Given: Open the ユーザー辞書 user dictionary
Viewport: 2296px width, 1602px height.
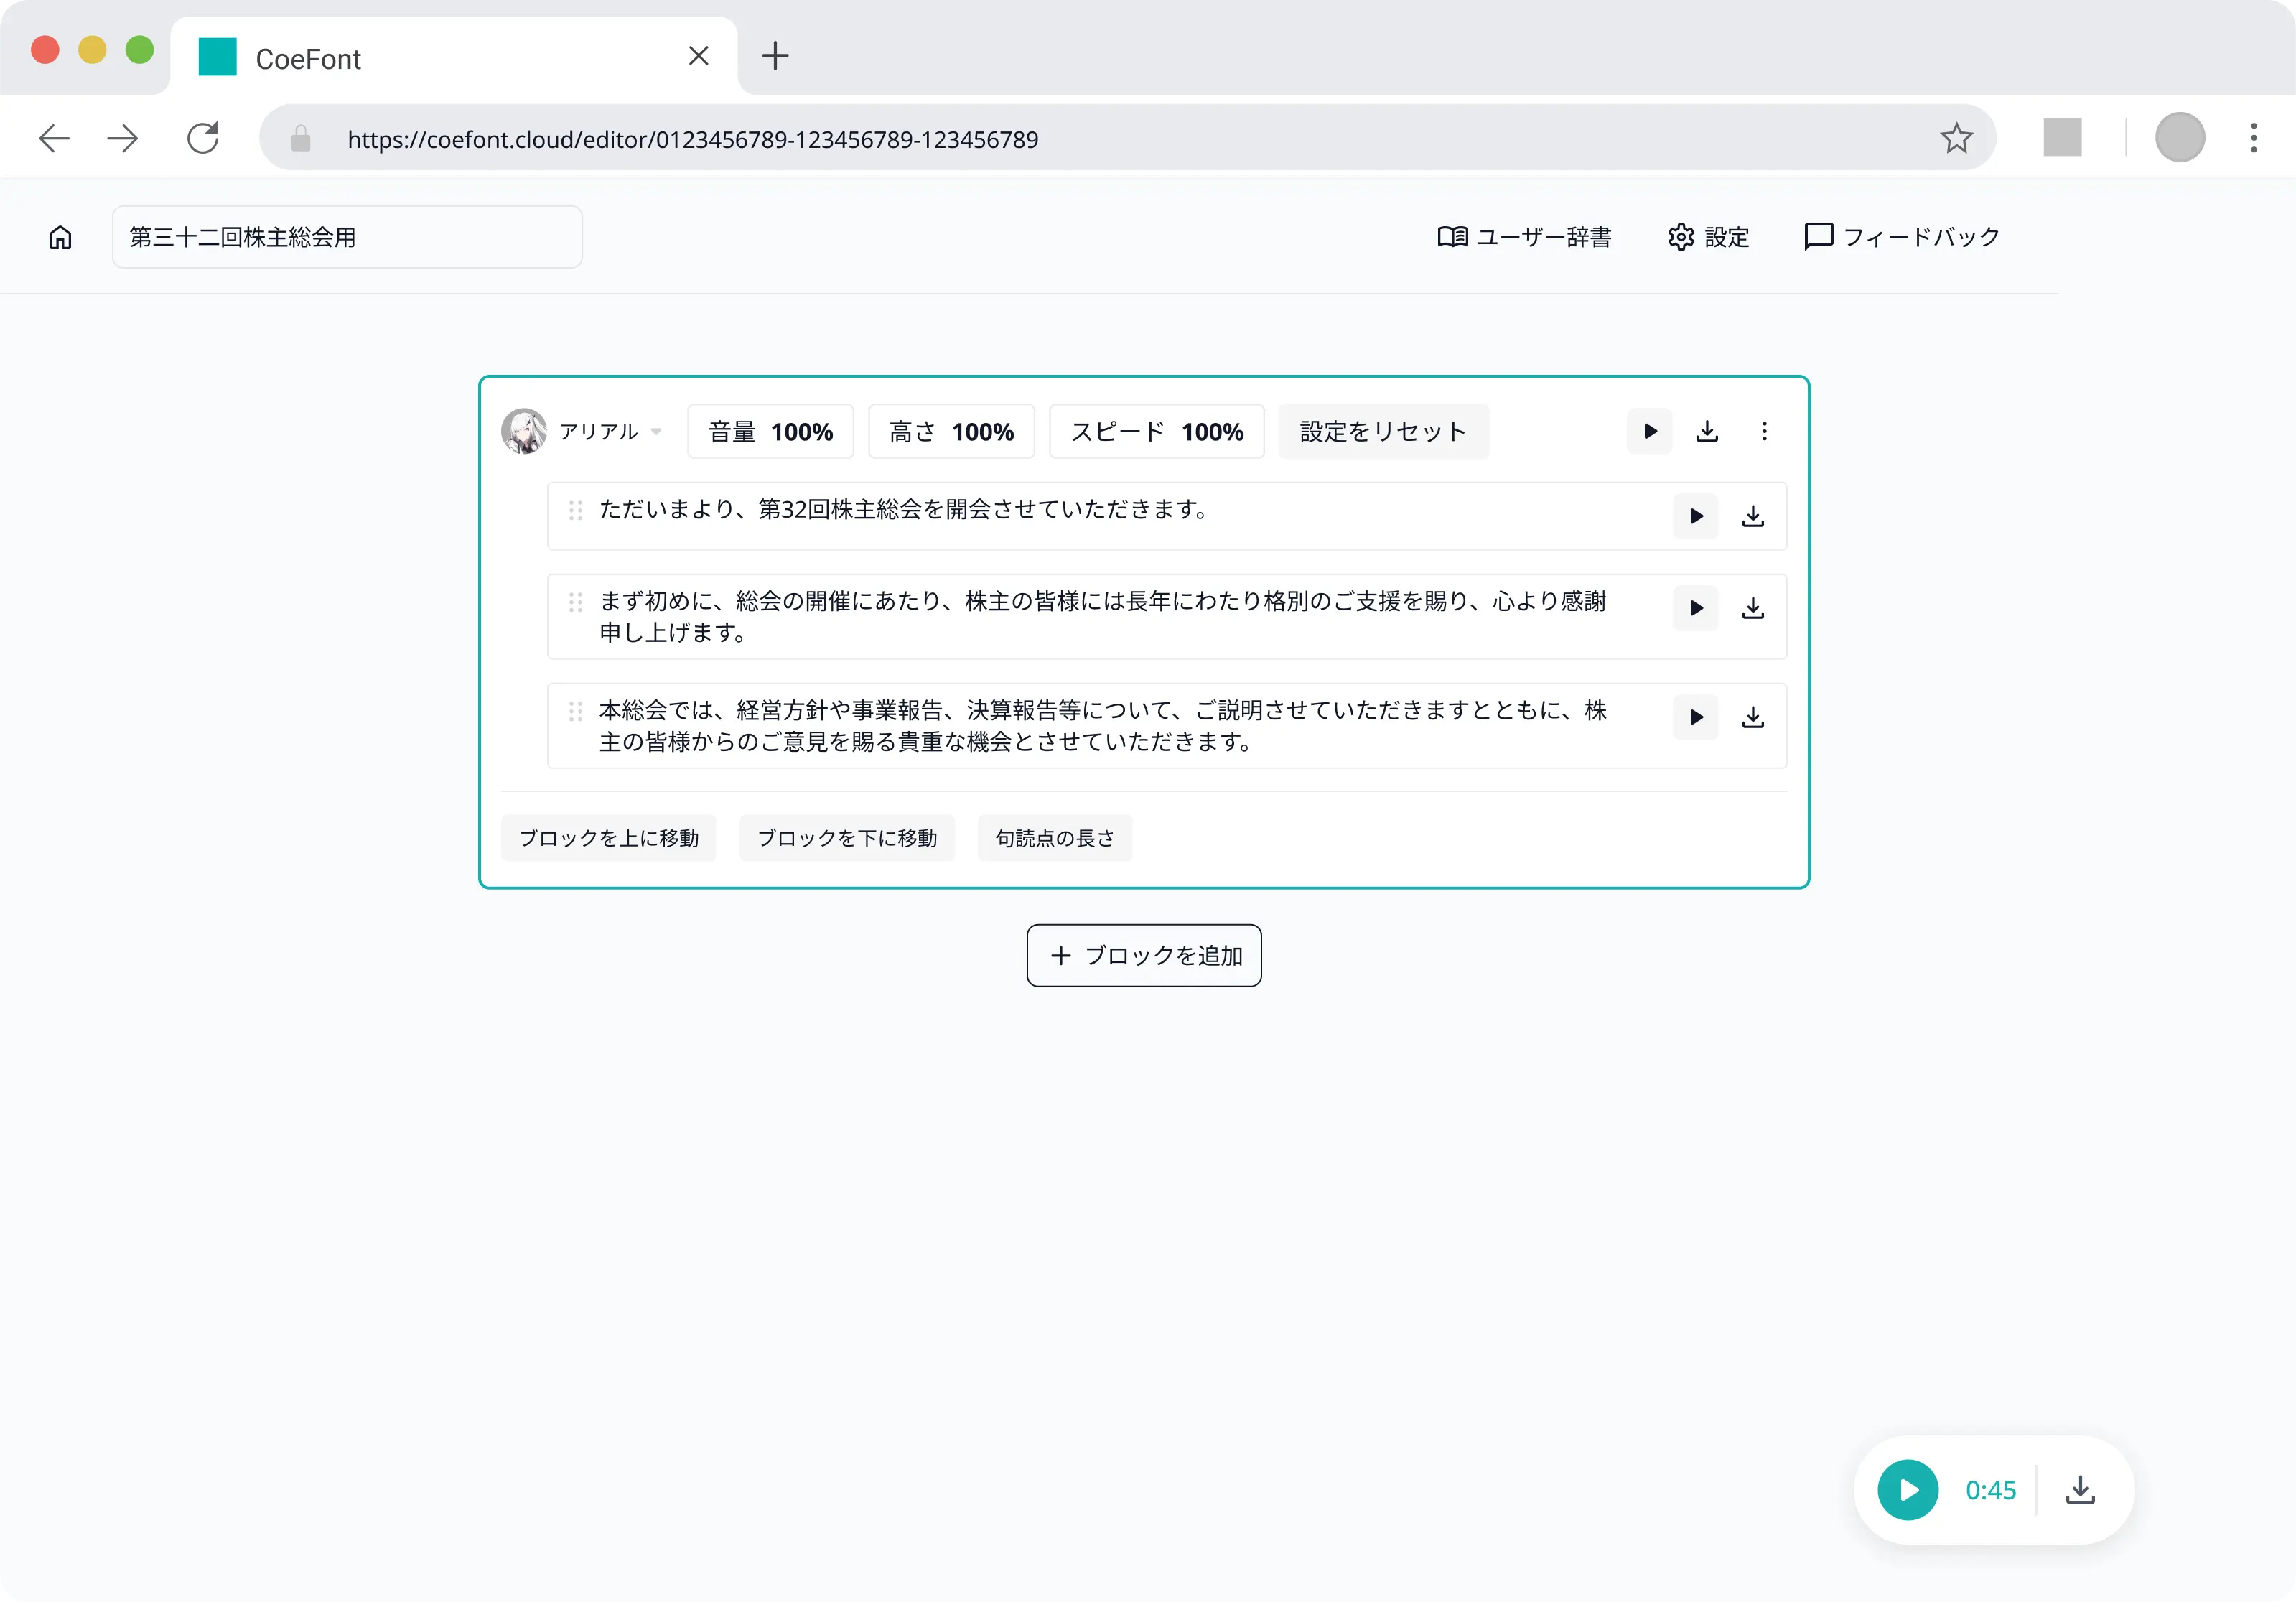Looking at the screenshot, I should pyautogui.click(x=1524, y=237).
